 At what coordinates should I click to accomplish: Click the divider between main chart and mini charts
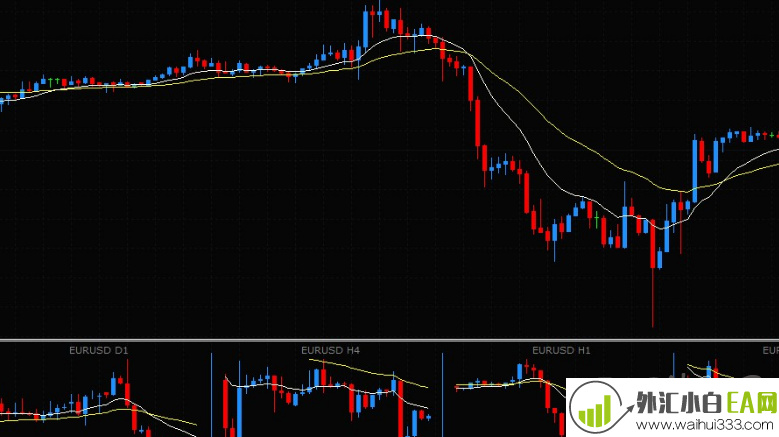click(x=389, y=340)
